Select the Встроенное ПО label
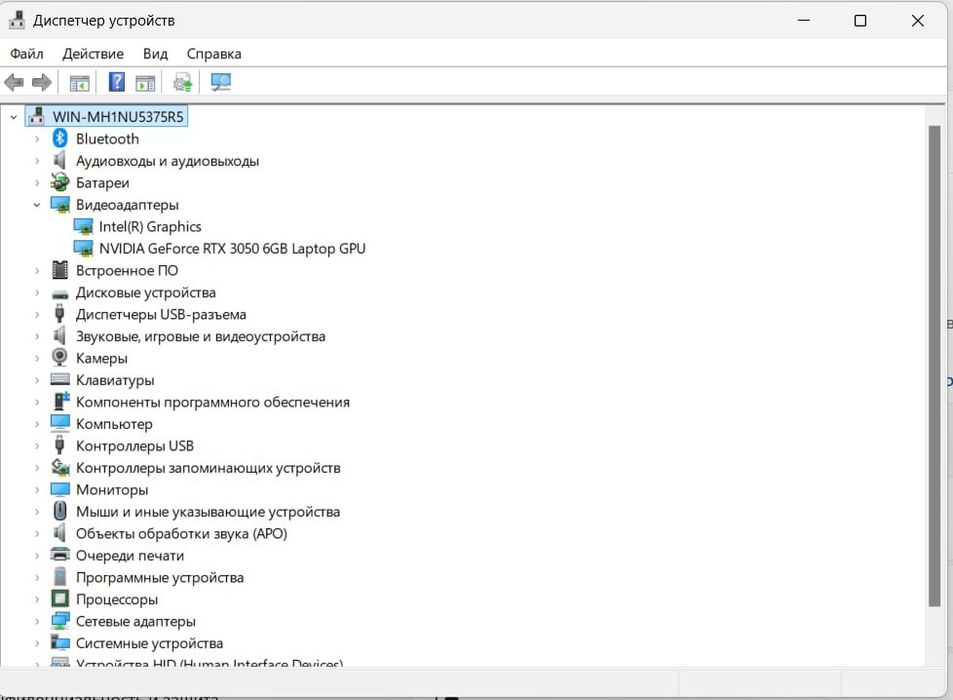 (127, 270)
